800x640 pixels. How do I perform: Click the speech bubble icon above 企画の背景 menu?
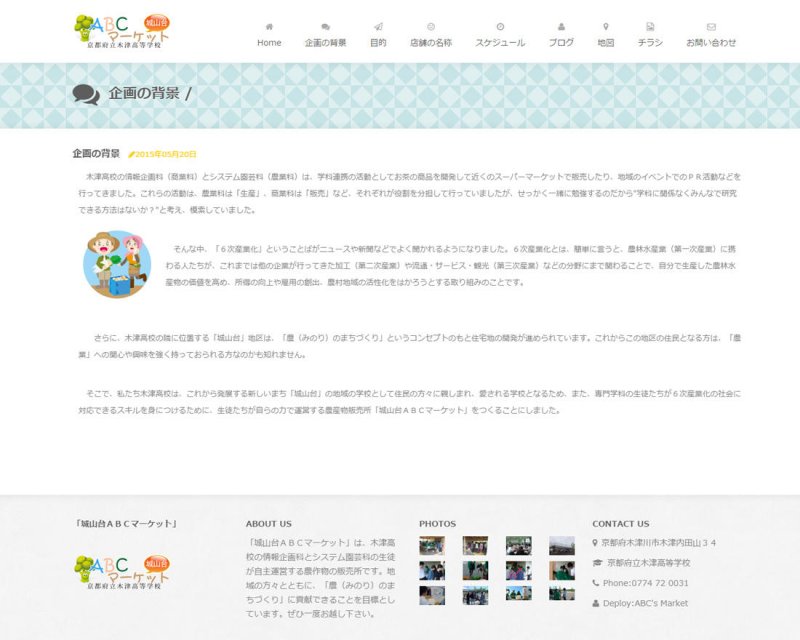[x=326, y=27]
